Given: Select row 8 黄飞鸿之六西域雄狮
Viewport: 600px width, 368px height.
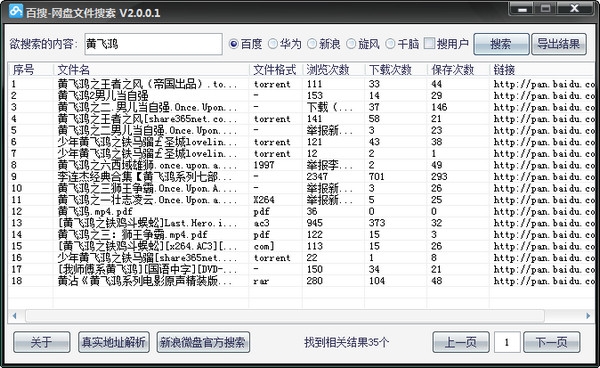Looking at the screenshot, I should (302, 165).
